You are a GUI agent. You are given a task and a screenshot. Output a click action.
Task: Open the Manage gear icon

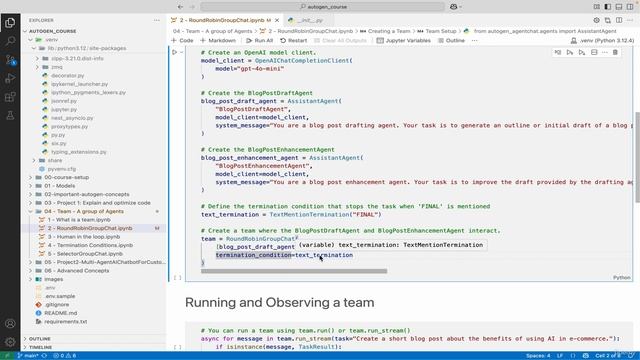10,342
